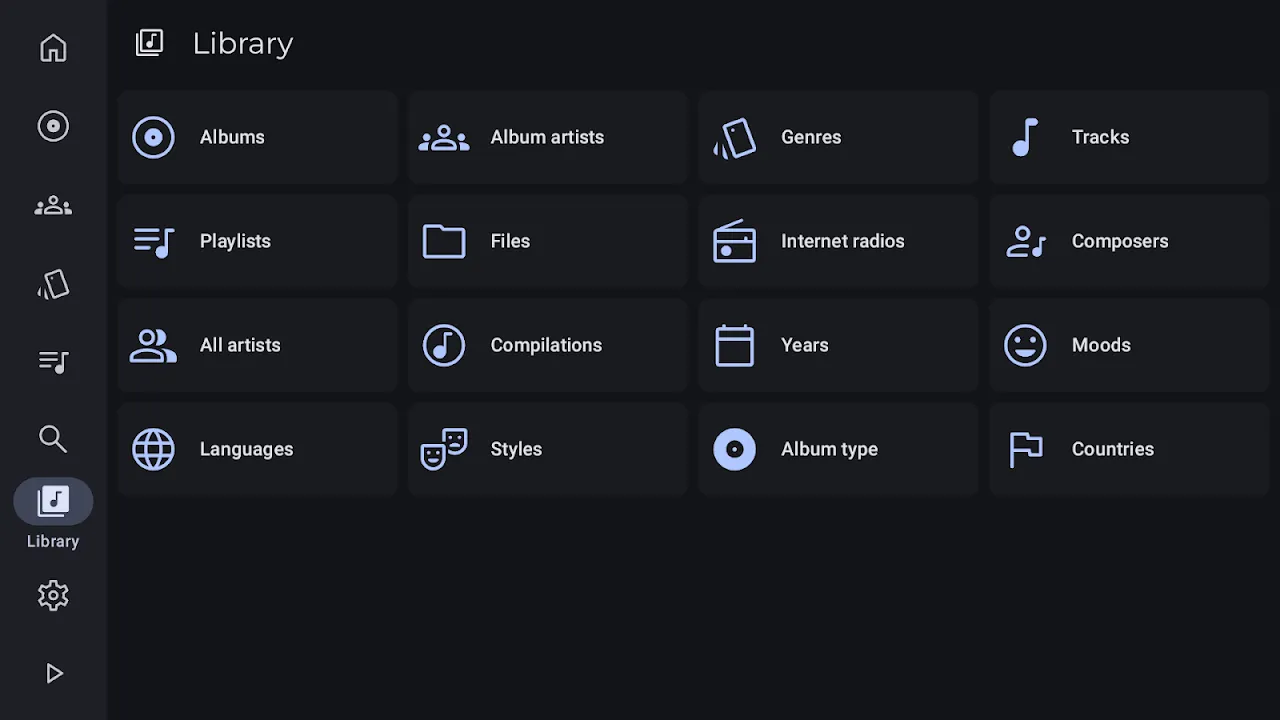Open the Genres library tile

[838, 137]
